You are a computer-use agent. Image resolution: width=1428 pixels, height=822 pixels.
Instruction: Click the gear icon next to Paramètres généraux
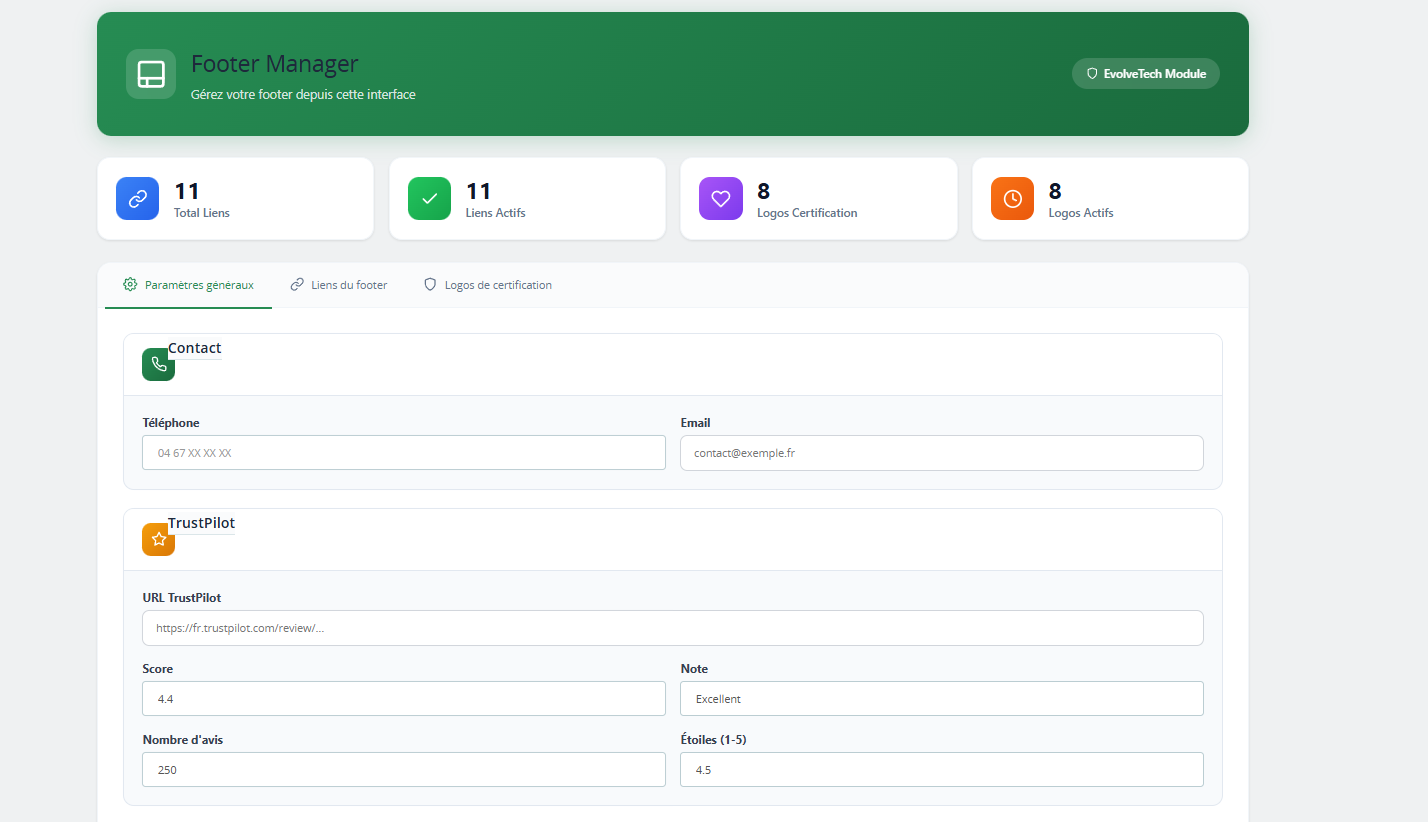pyautogui.click(x=129, y=284)
